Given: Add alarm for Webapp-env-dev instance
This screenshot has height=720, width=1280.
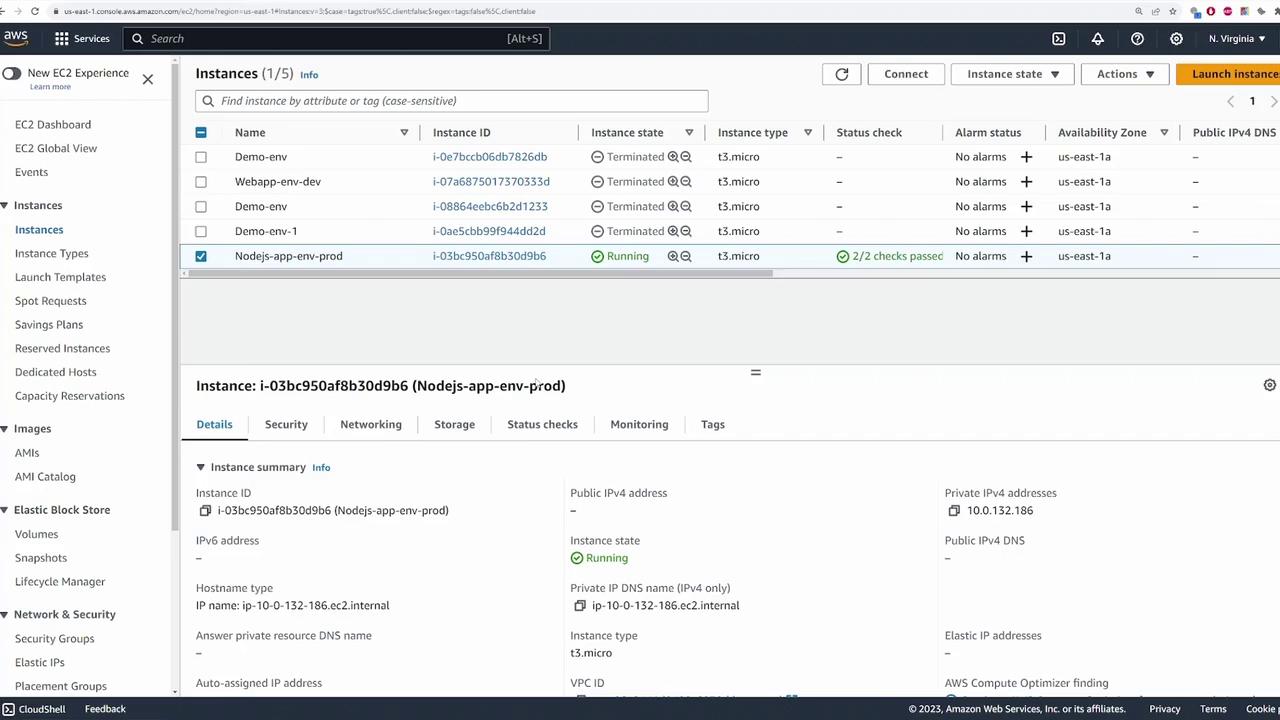Looking at the screenshot, I should click(1026, 182).
